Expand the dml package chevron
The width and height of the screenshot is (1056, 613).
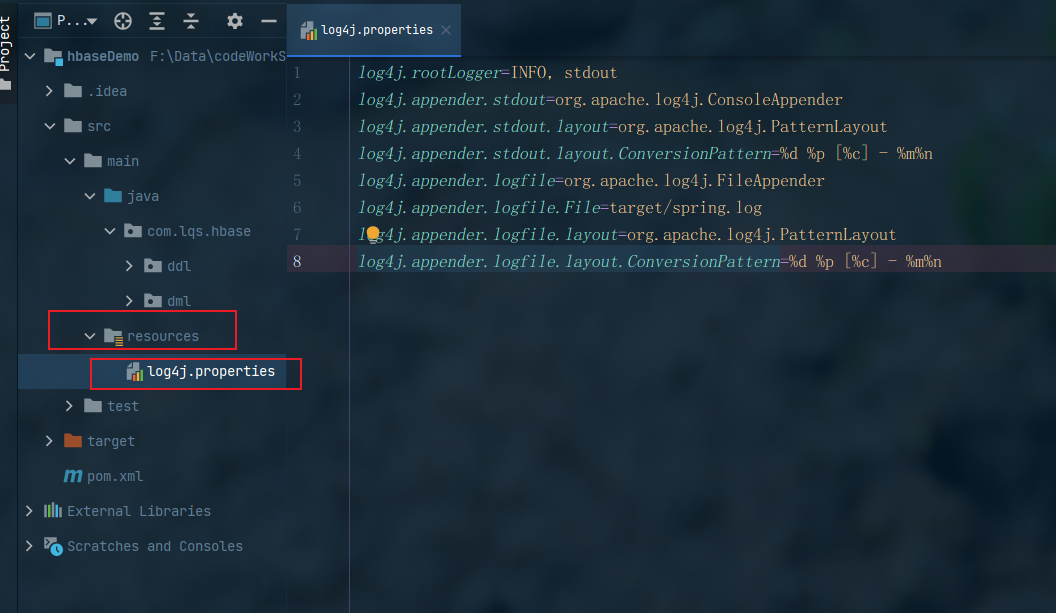click(x=129, y=301)
